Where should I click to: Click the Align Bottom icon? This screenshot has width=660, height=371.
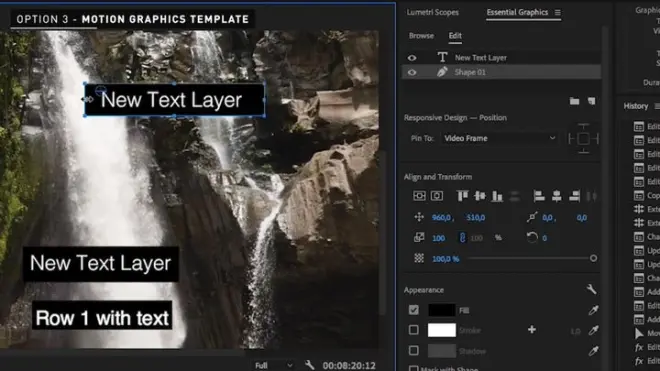(497, 196)
